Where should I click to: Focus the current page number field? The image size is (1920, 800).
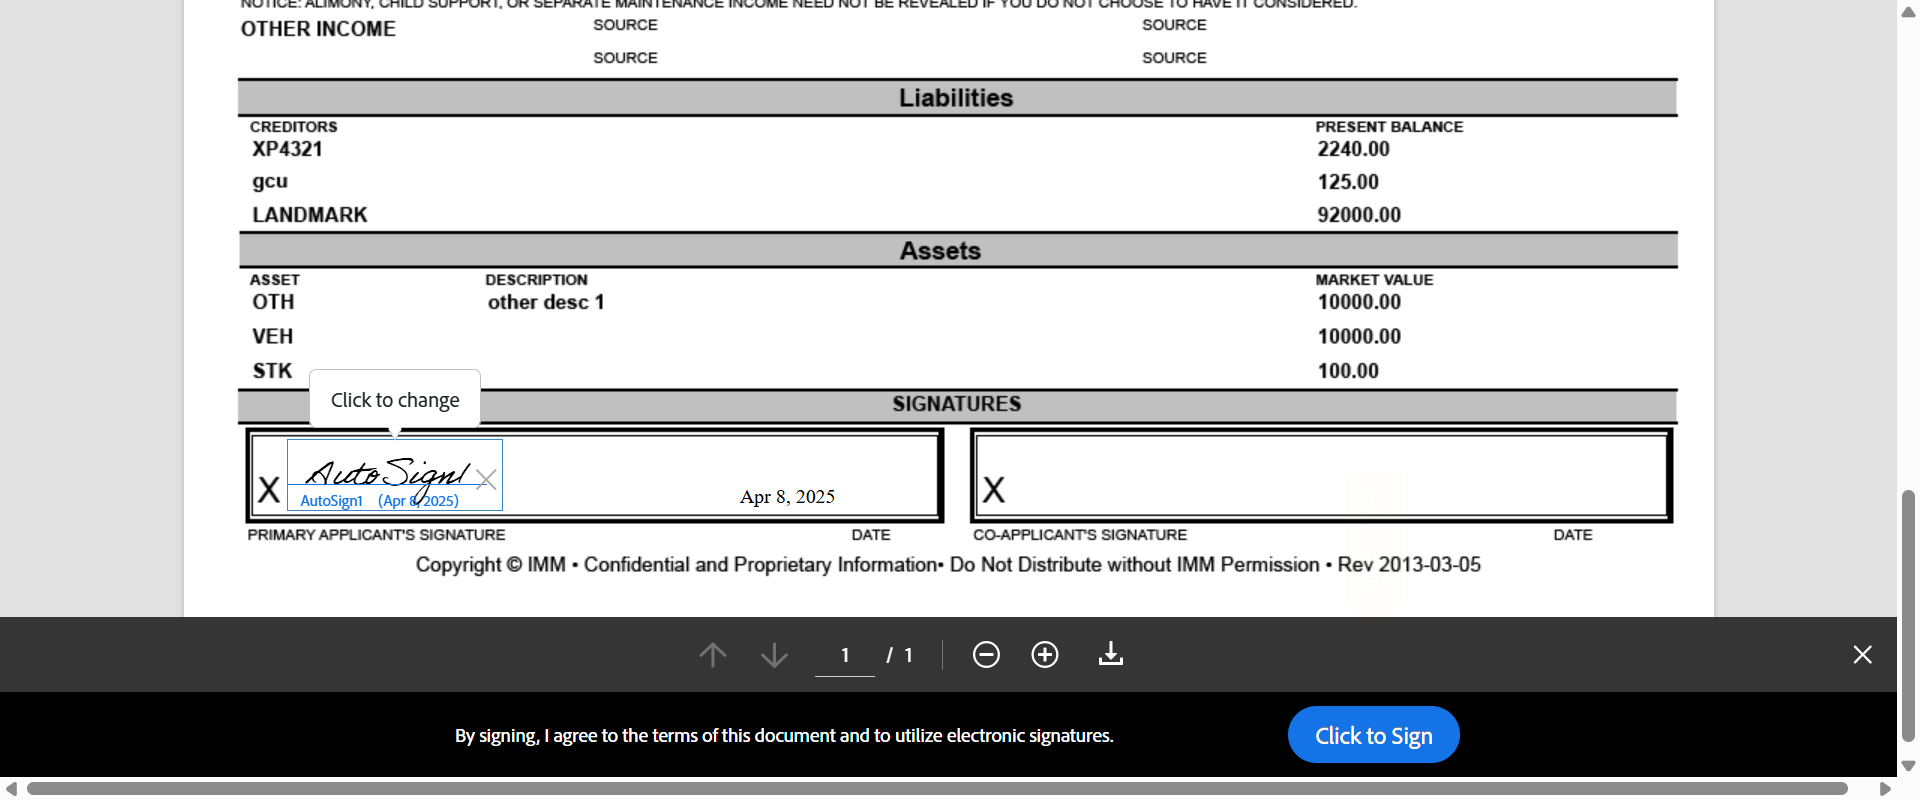(845, 655)
